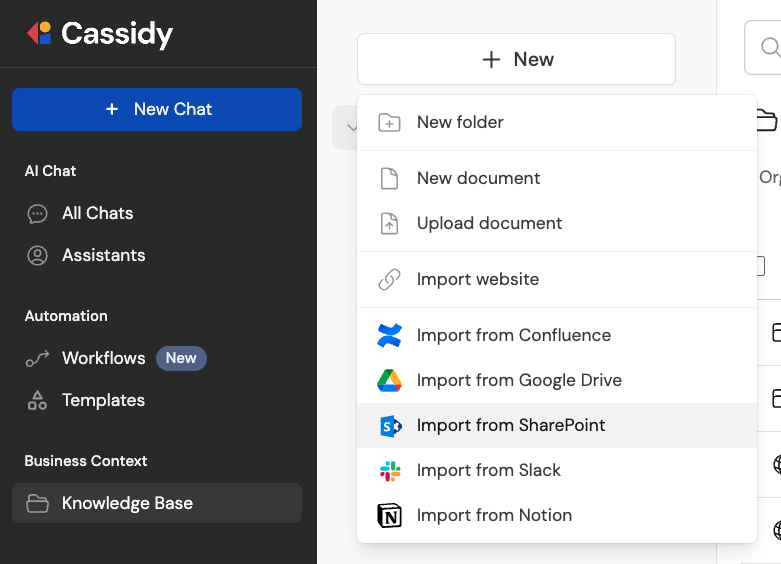This screenshot has width=781, height=564.
Task: Open All Chats
Action: point(97,213)
